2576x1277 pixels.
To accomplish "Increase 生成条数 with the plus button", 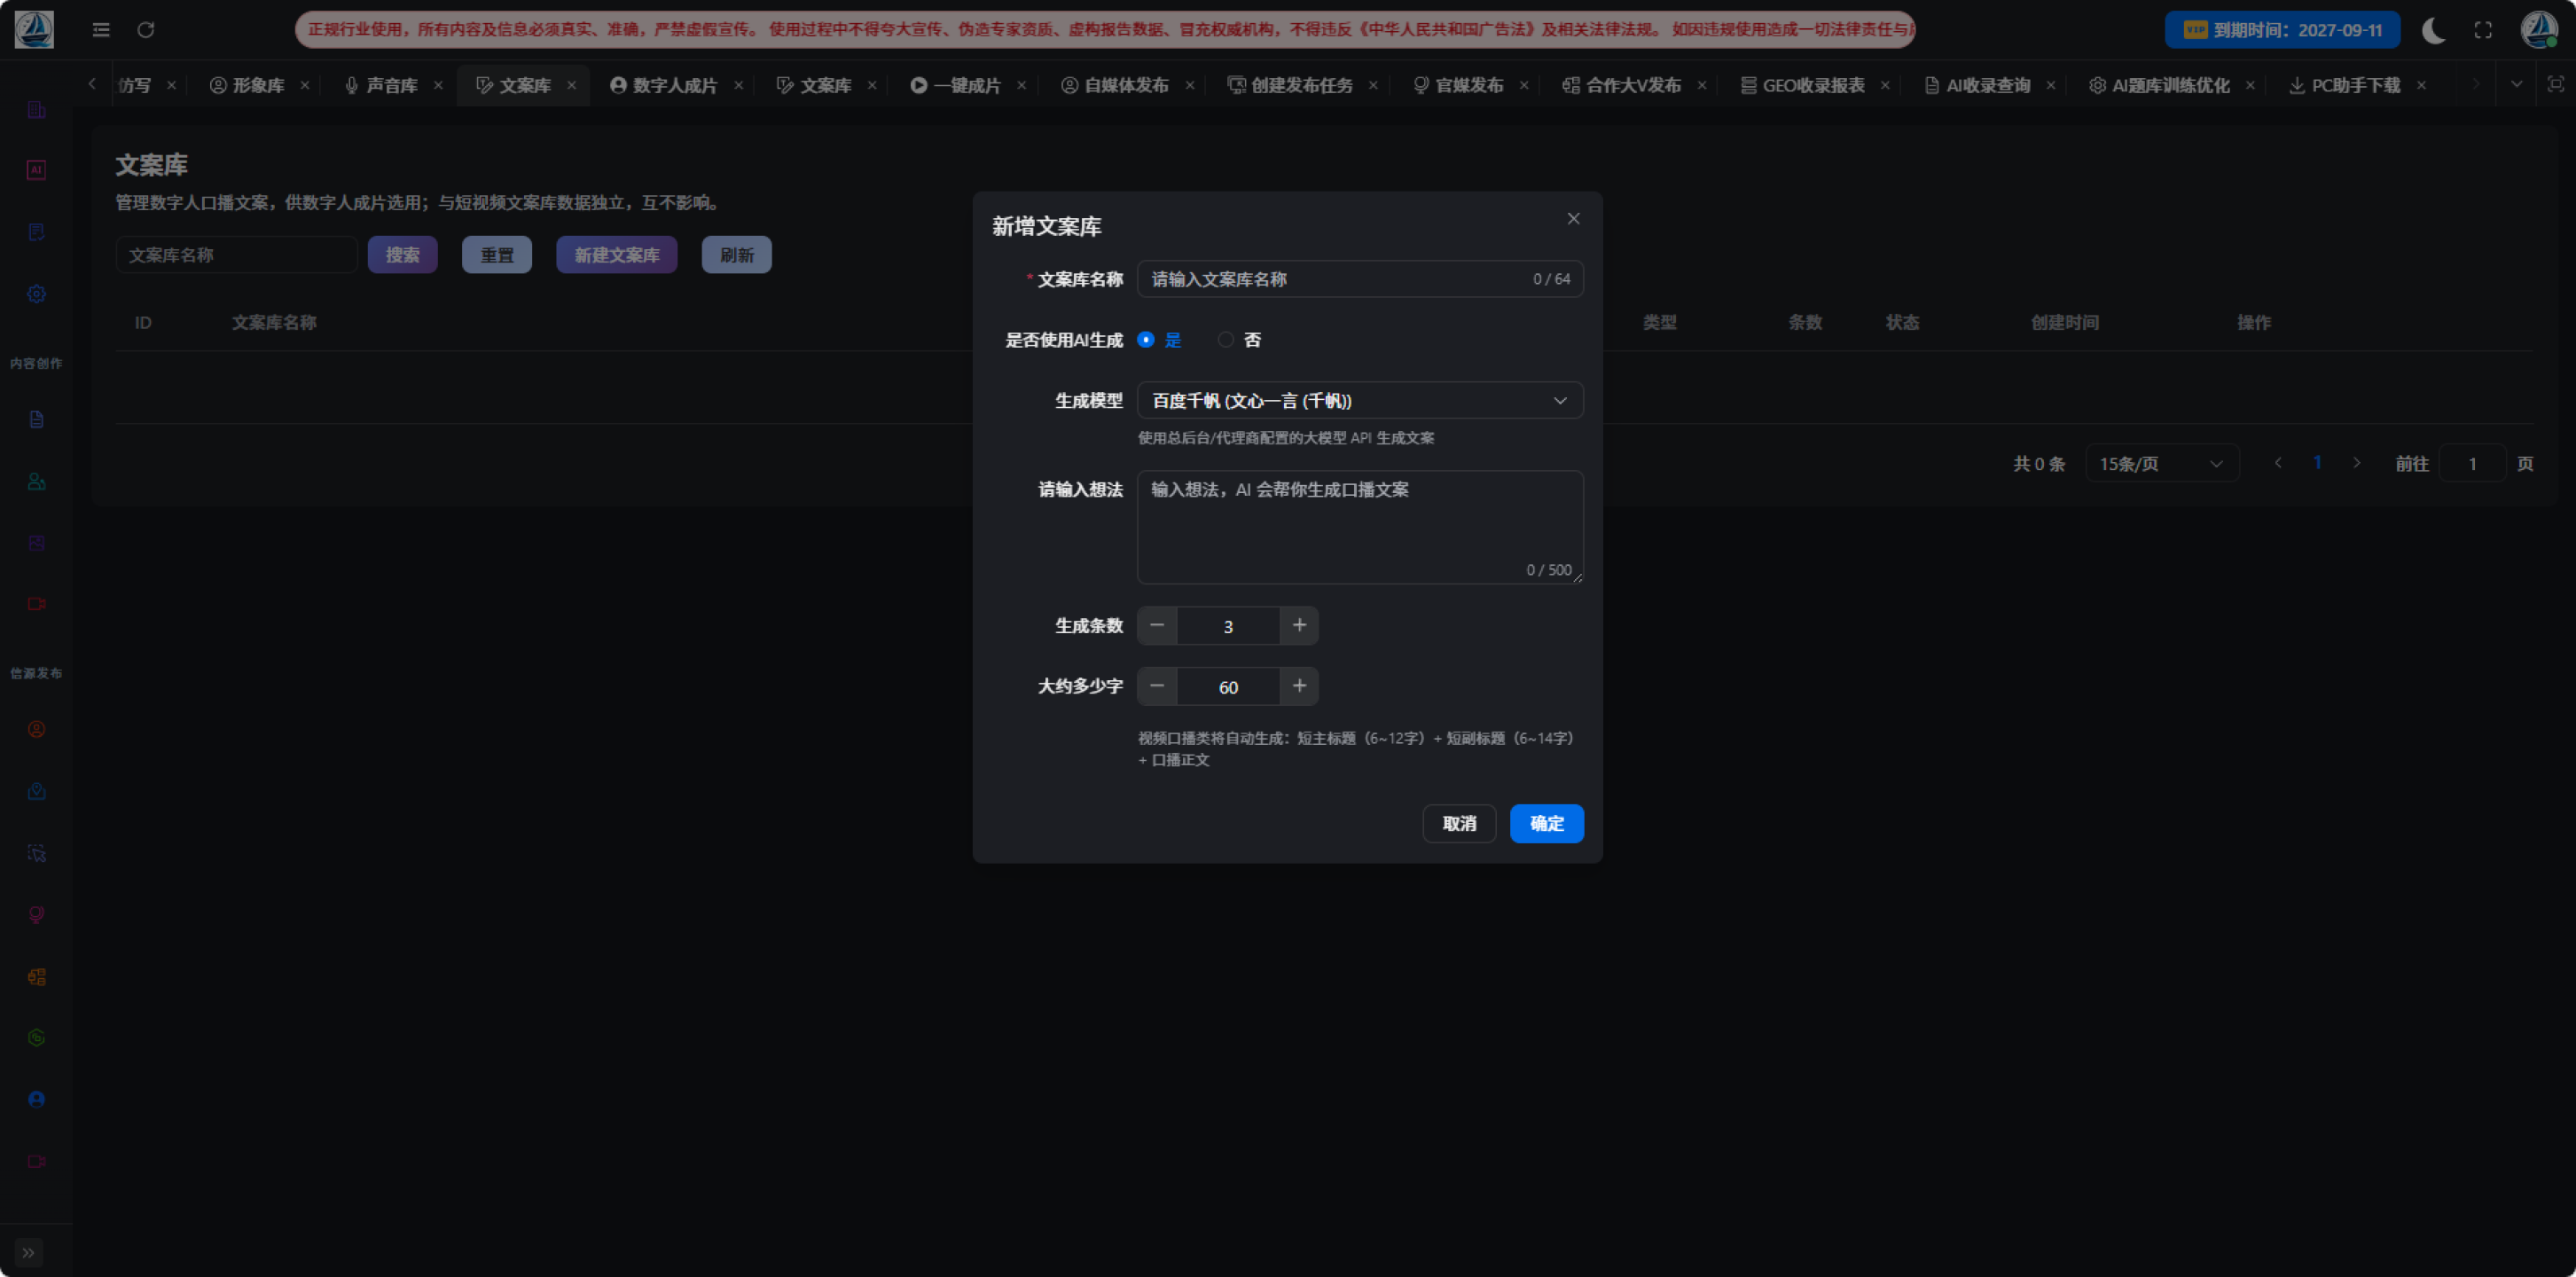I will coord(1299,625).
